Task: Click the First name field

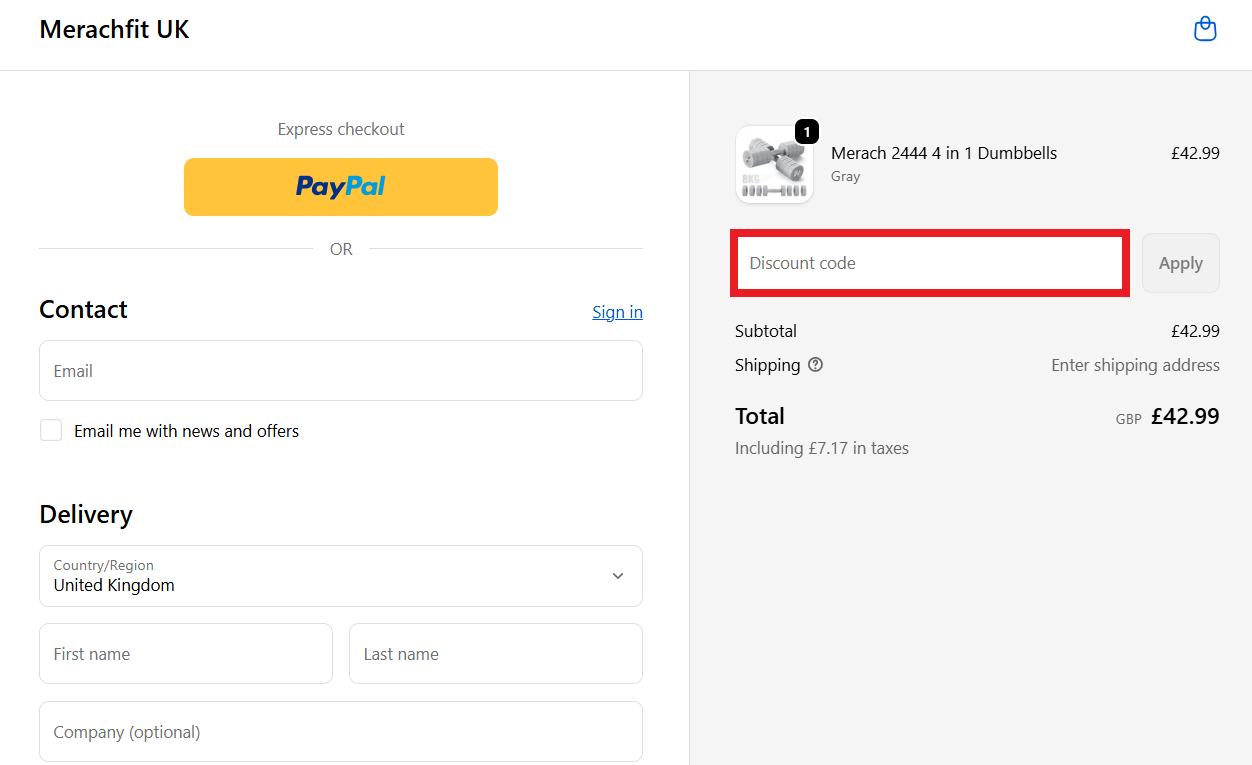Action: click(185, 654)
